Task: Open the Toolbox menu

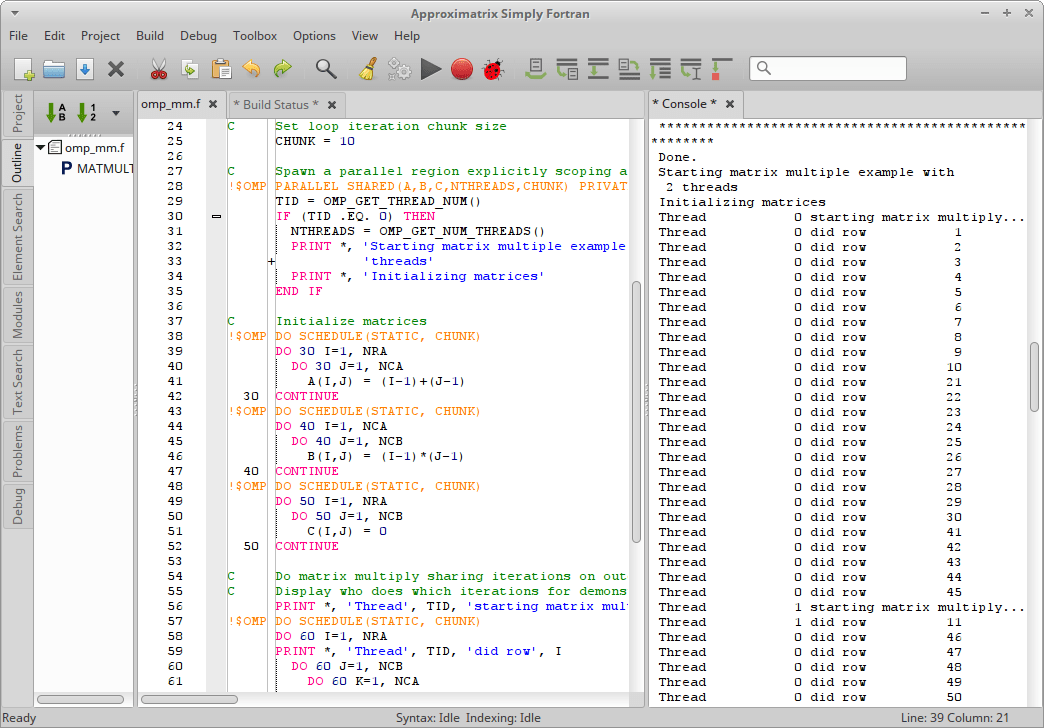Action: click(255, 36)
